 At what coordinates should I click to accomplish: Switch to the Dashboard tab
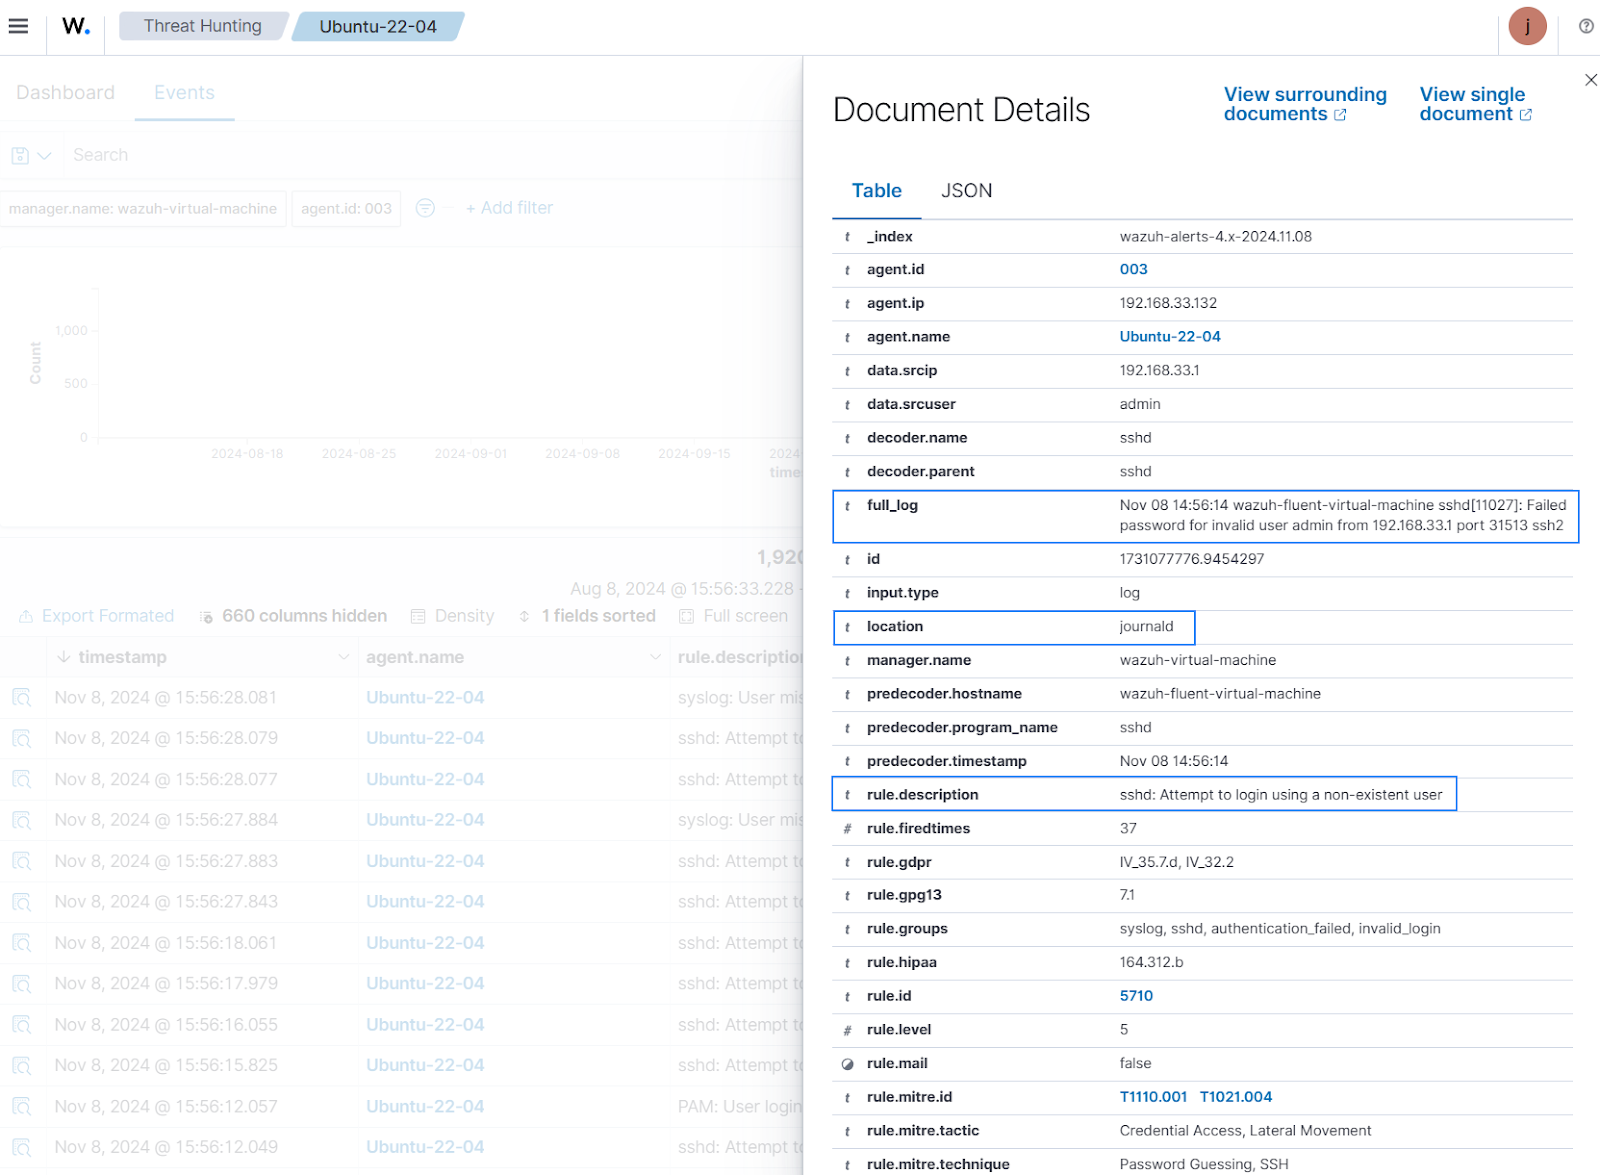point(65,92)
